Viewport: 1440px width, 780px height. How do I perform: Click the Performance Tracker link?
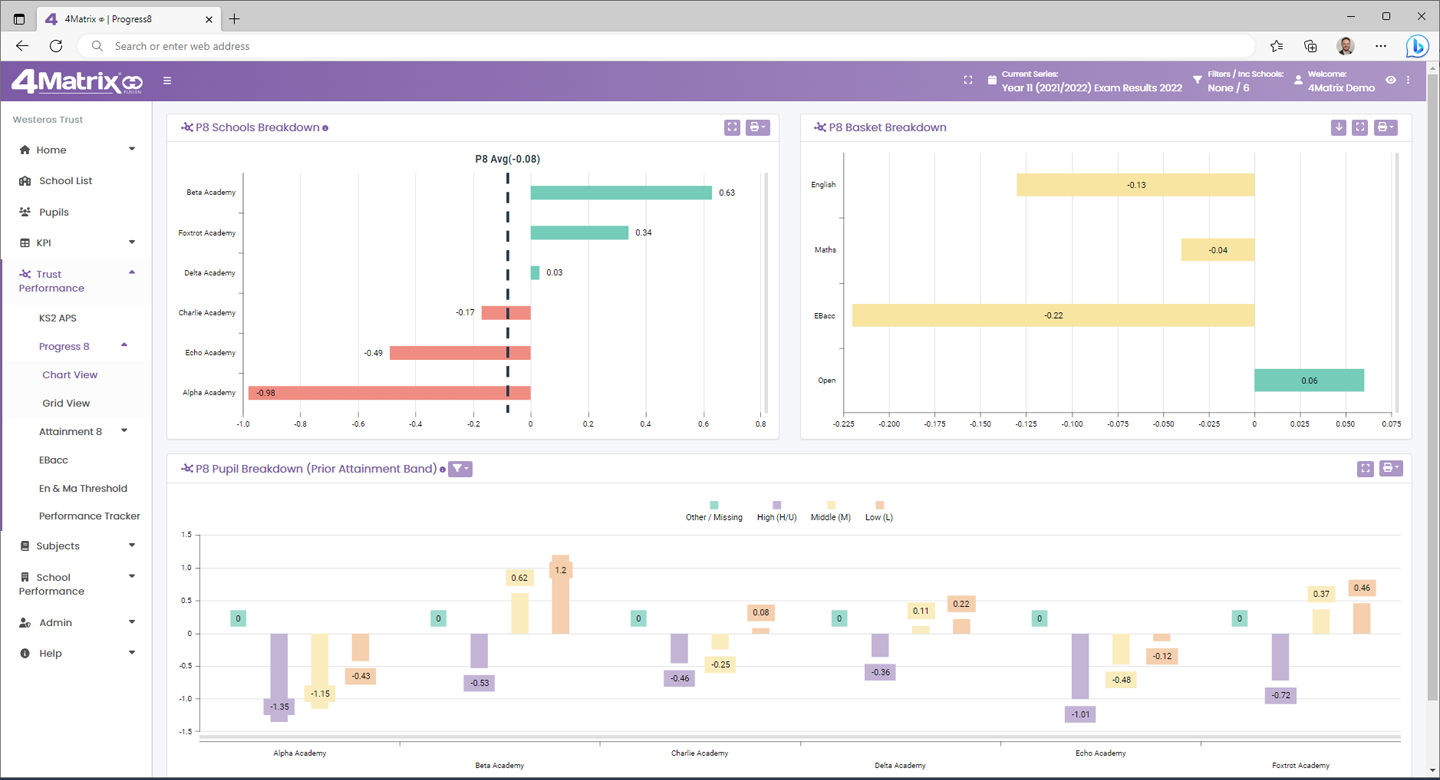[x=89, y=516]
